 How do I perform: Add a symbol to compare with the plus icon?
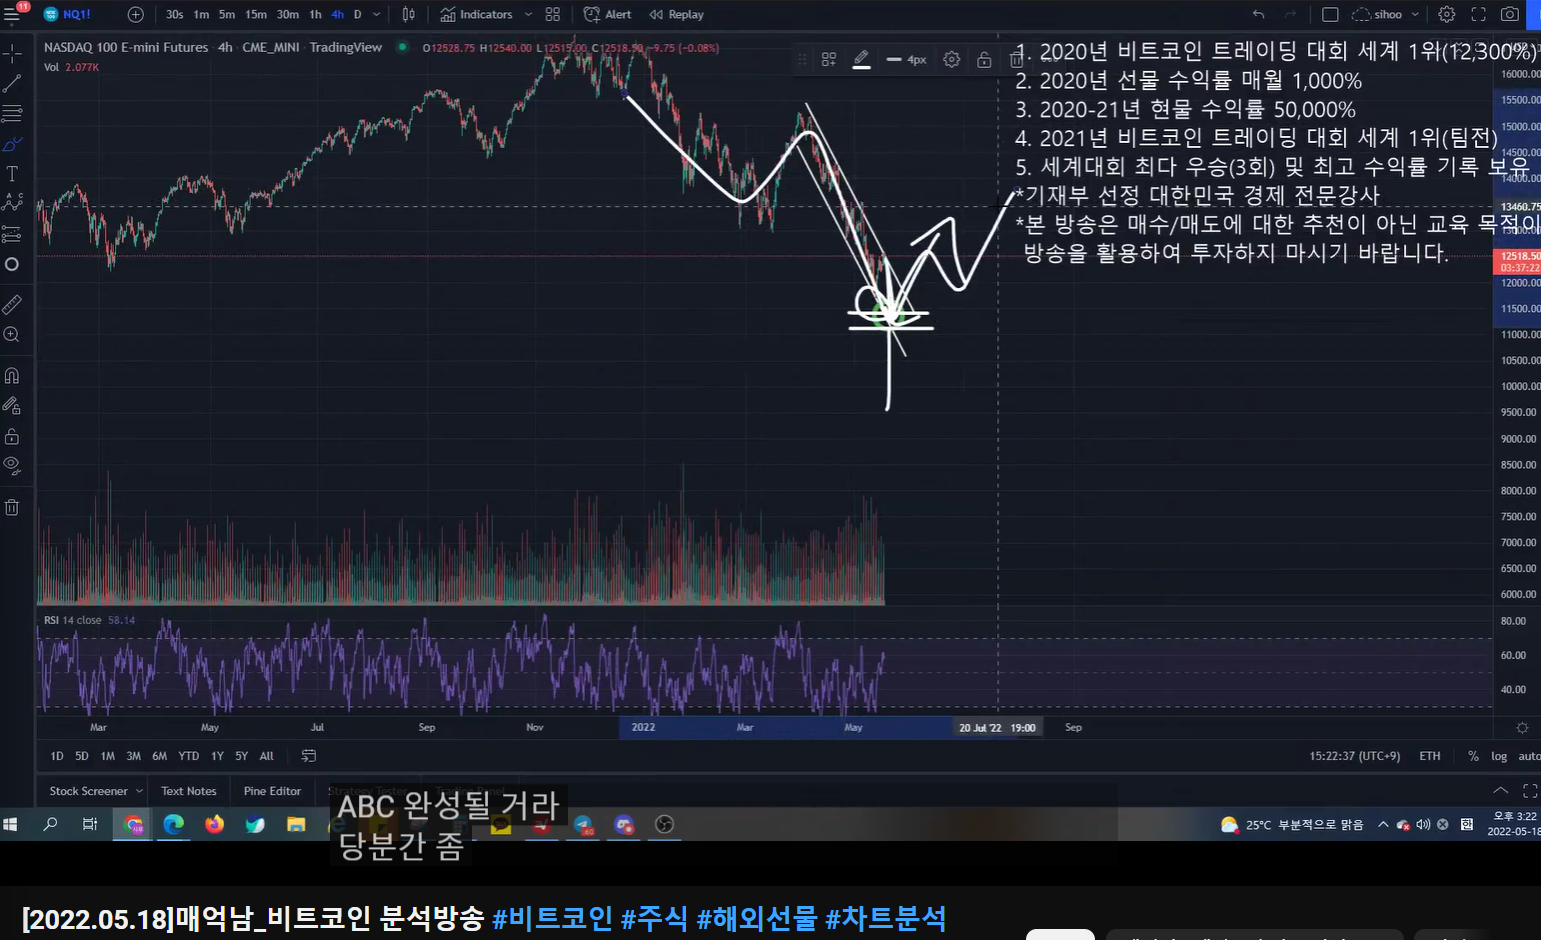coord(136,15)
